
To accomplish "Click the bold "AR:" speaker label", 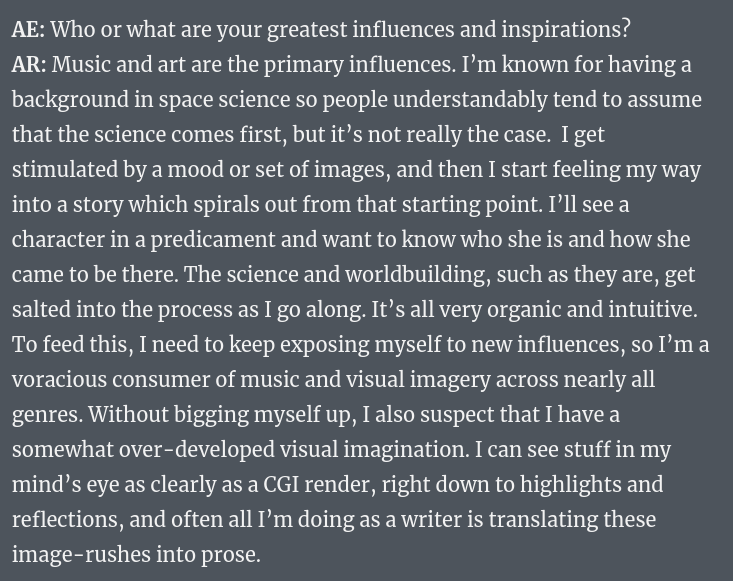I will (x=29, y=65).
